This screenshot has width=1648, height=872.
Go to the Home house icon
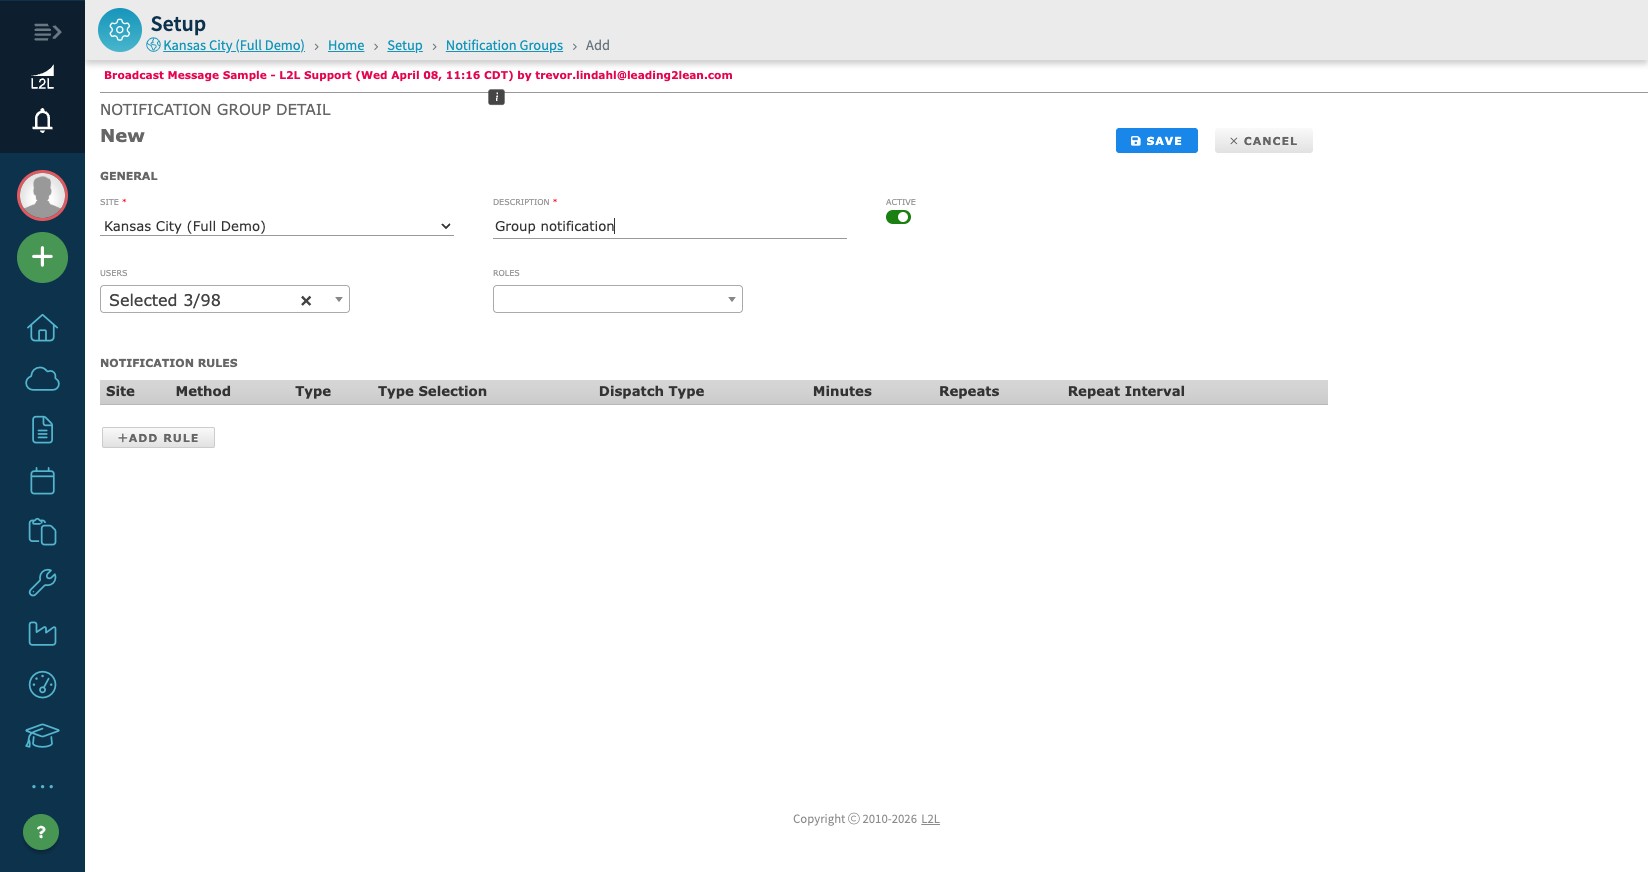[x=42, y=328]
